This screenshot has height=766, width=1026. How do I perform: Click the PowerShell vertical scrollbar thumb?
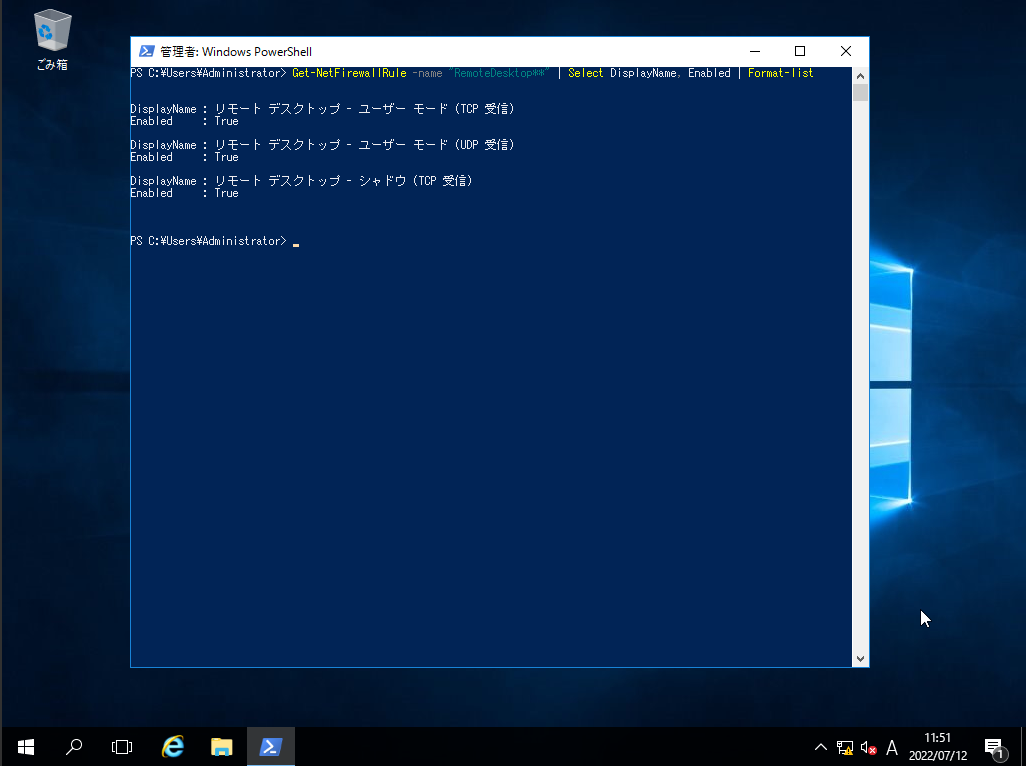tap(860, 93)
